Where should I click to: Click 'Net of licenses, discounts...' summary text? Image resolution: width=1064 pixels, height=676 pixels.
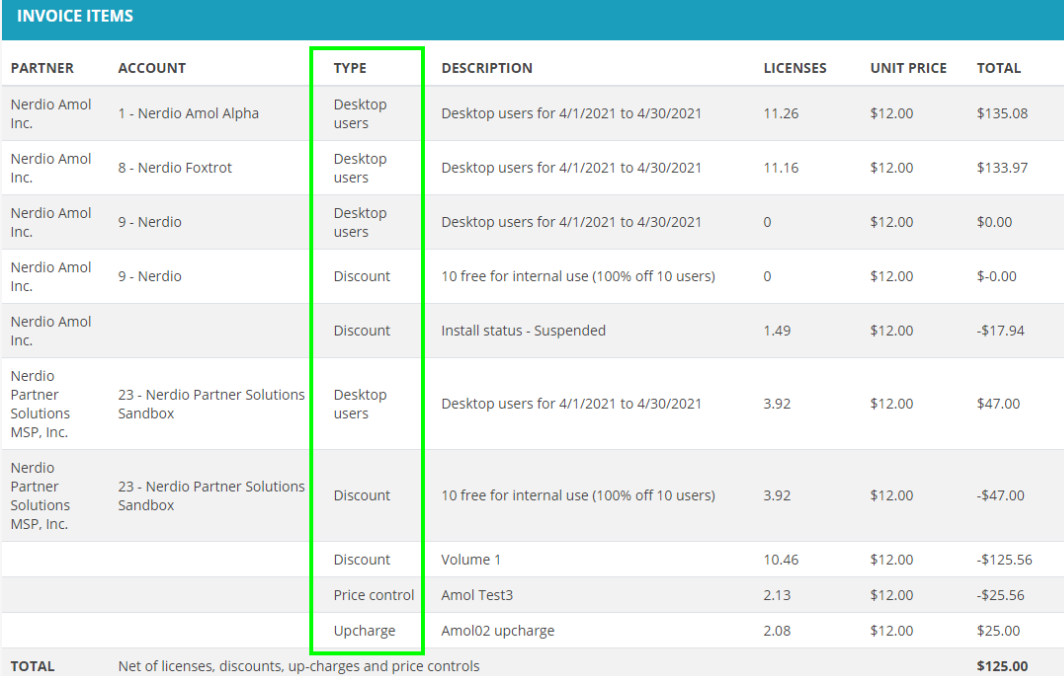click(x=299, y=666)
